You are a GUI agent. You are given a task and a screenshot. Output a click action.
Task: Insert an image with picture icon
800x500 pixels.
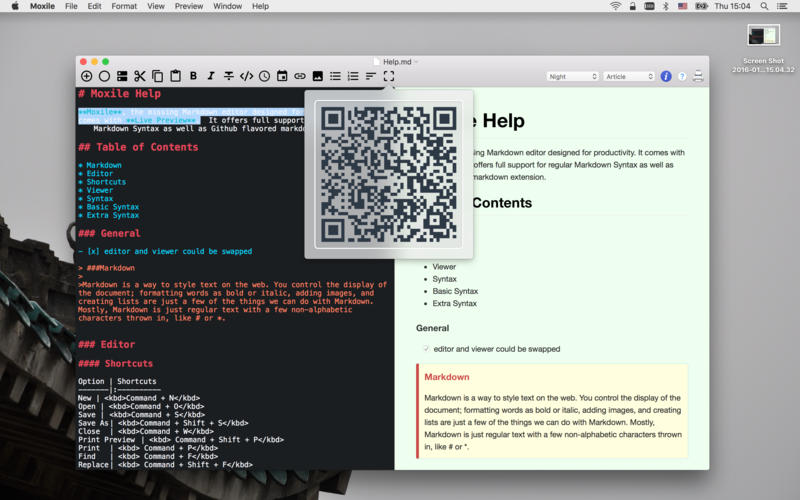[317, 76]
